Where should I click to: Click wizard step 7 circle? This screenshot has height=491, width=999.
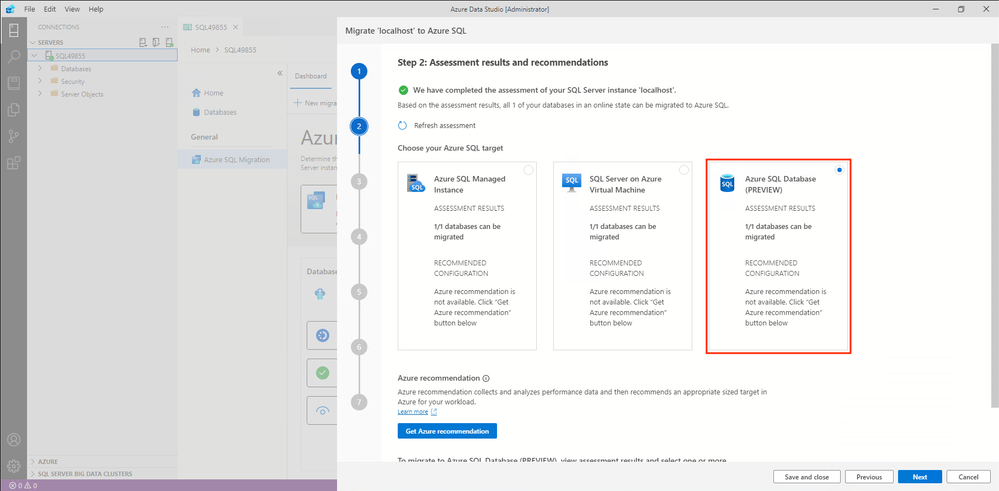[x=359, y=402]
